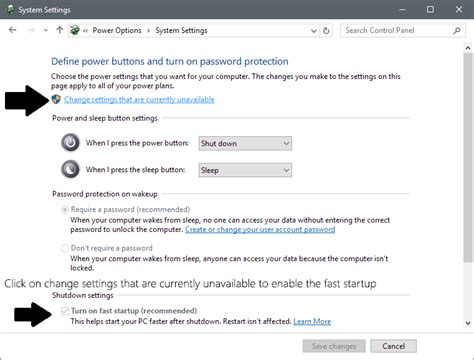Image resolution: width=474 pixels, height=360 pixels.
Task: Click the power button icon
Action: (70, 143)
